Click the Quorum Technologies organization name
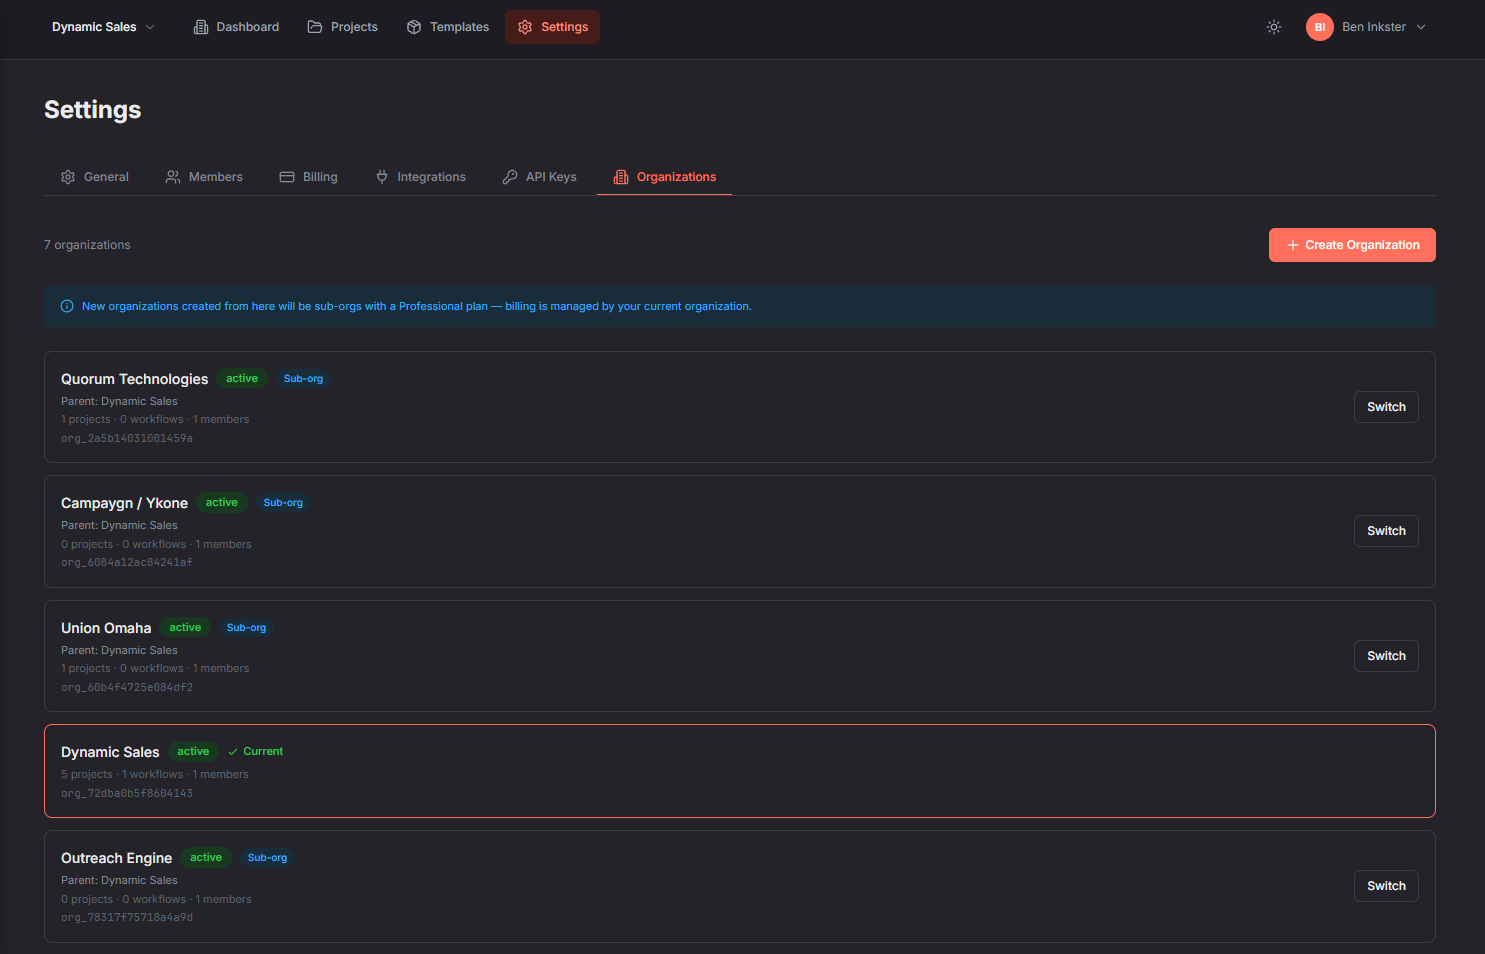The image size is (1485, 954). (135, 379)
